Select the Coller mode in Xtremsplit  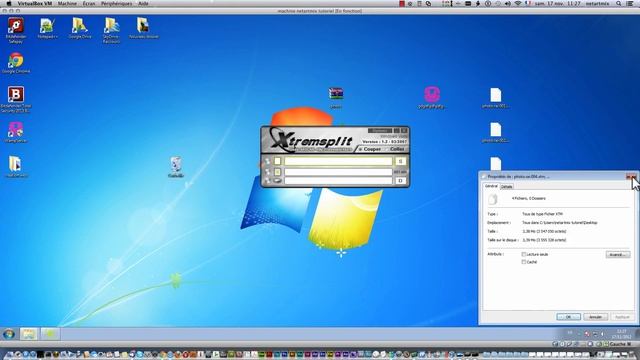(x=396, y=149)
